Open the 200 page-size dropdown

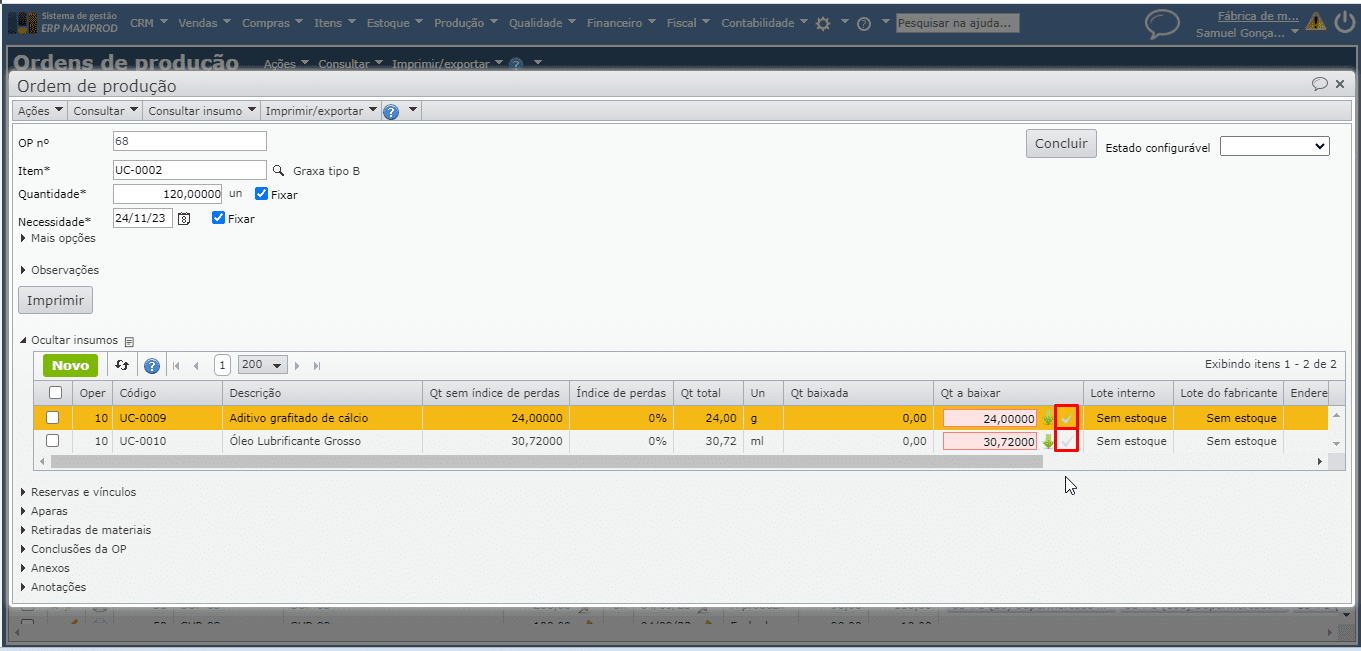[x=263, y=365]
